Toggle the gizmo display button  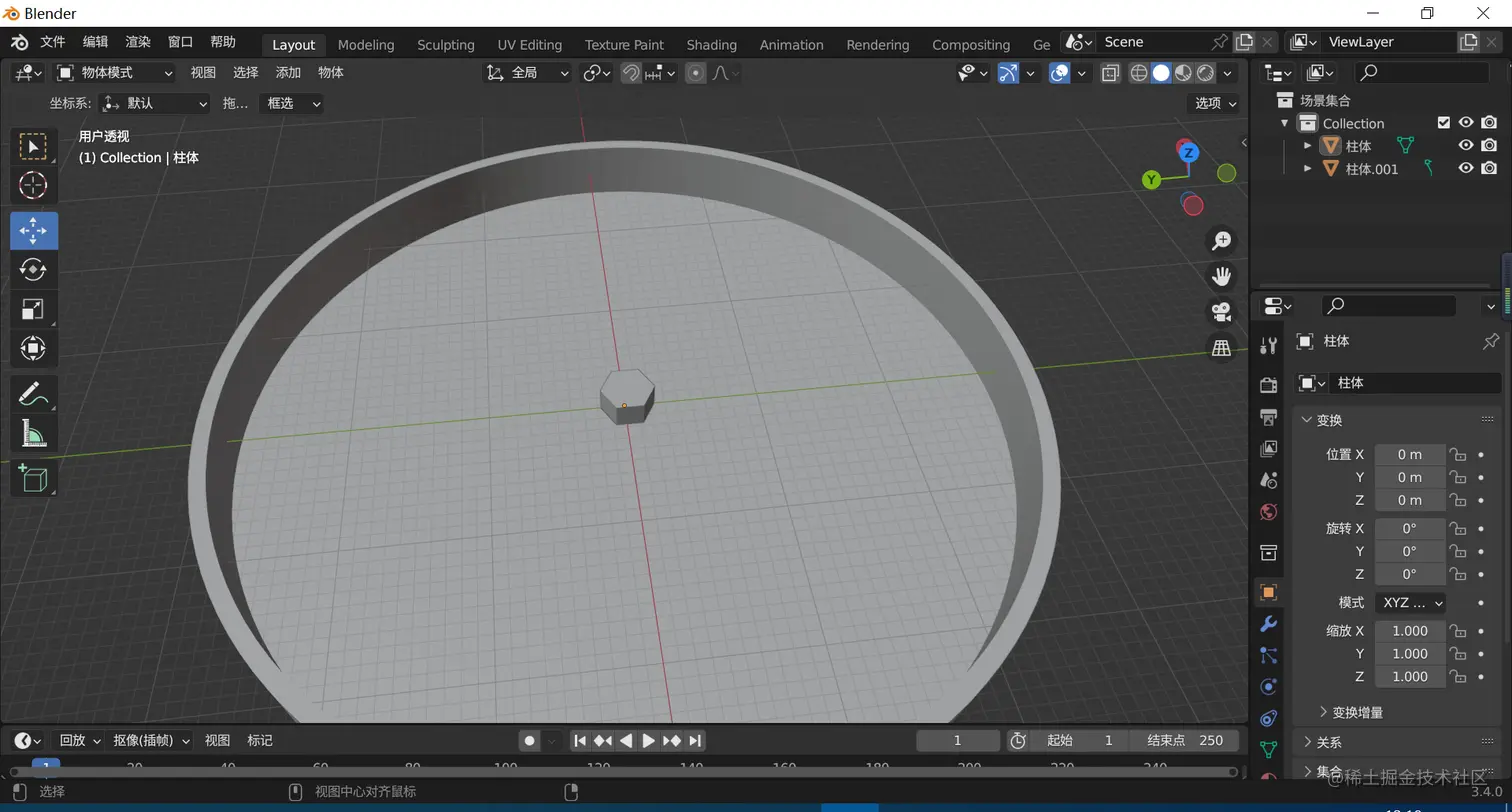point(1008,73)
